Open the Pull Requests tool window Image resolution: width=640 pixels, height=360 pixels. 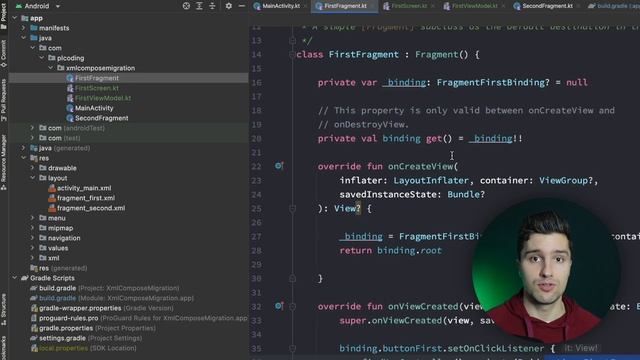tap(4, 100)
